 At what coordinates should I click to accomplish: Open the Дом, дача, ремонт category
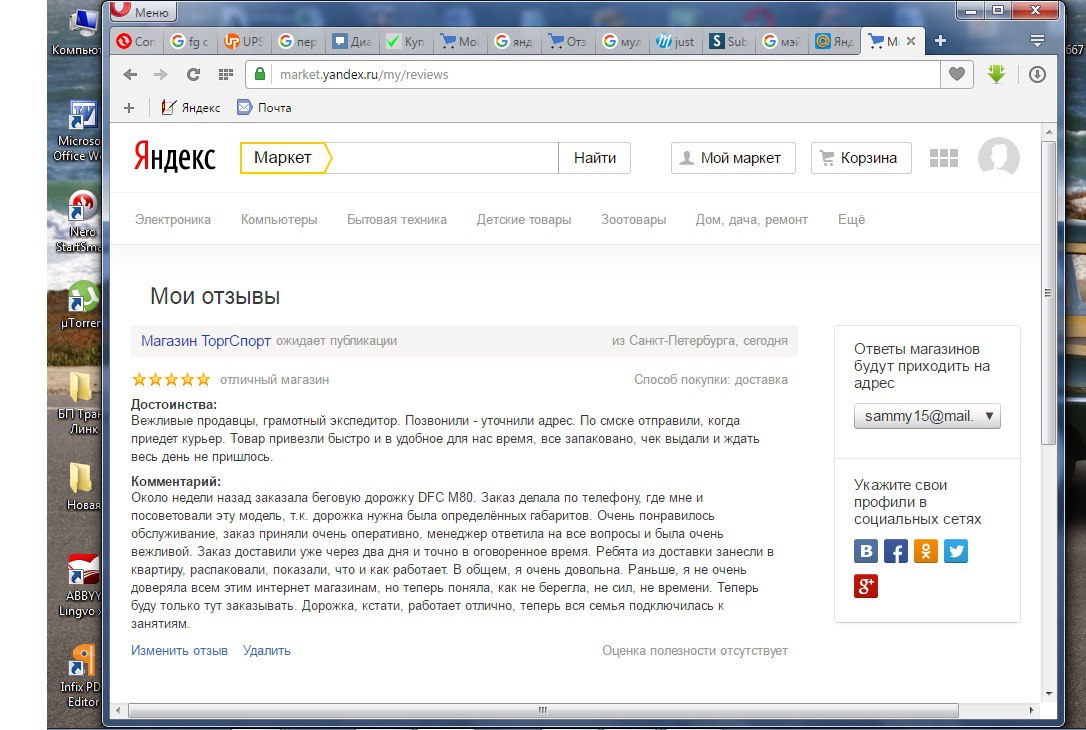pos(751,220)
